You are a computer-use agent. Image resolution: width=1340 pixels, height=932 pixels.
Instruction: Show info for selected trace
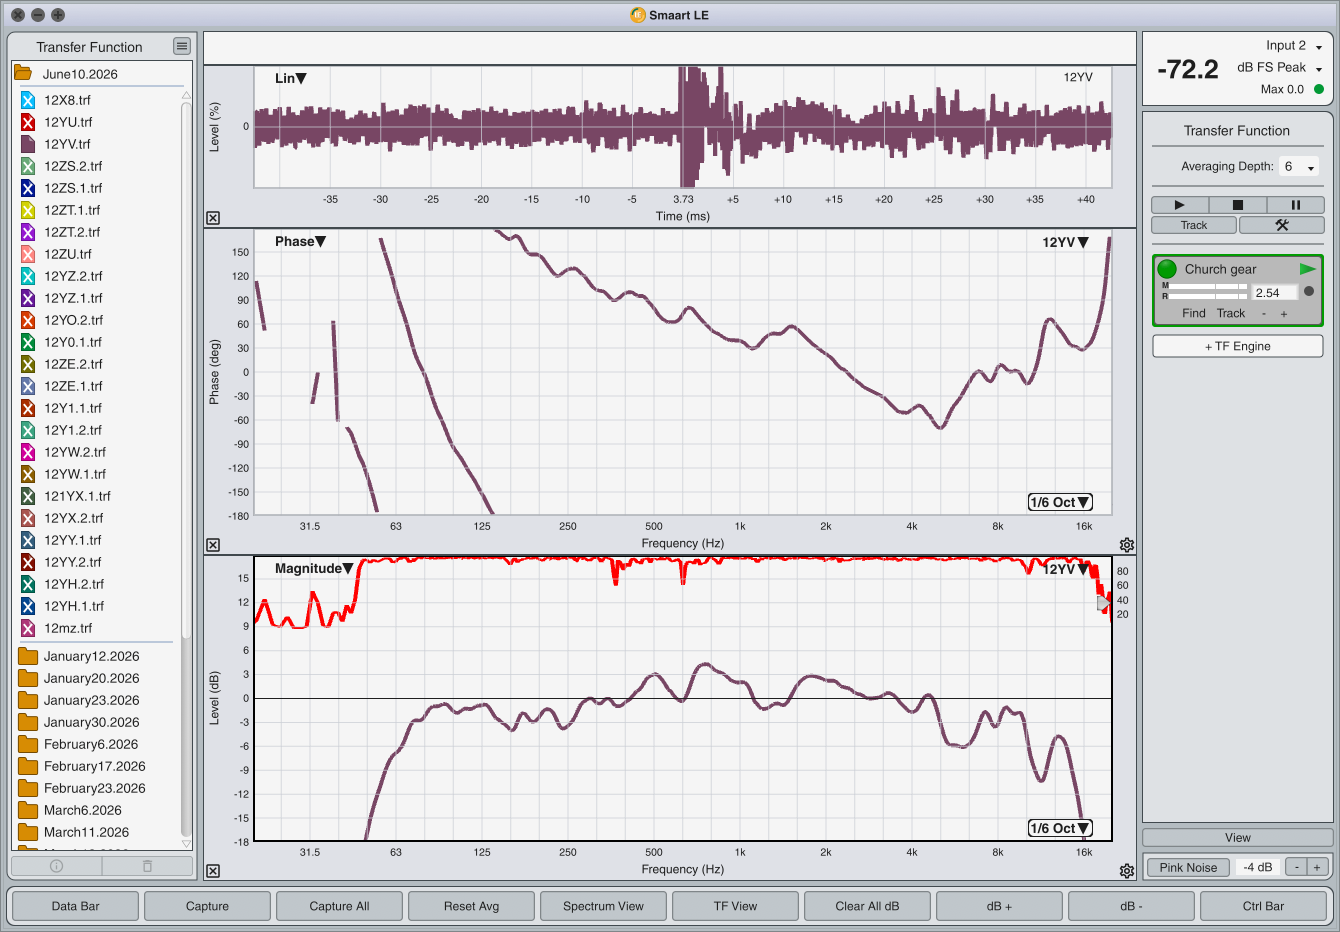pos(56,866)
